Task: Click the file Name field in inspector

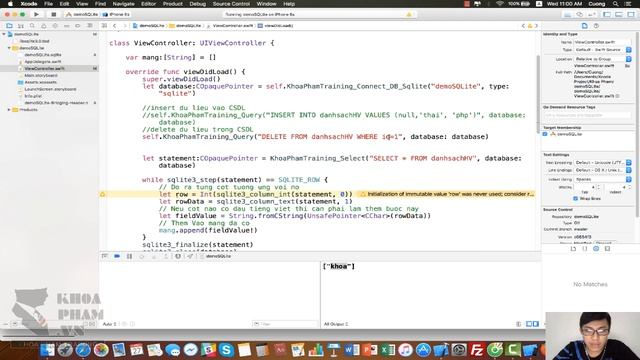Action: [x=602, y=42]
